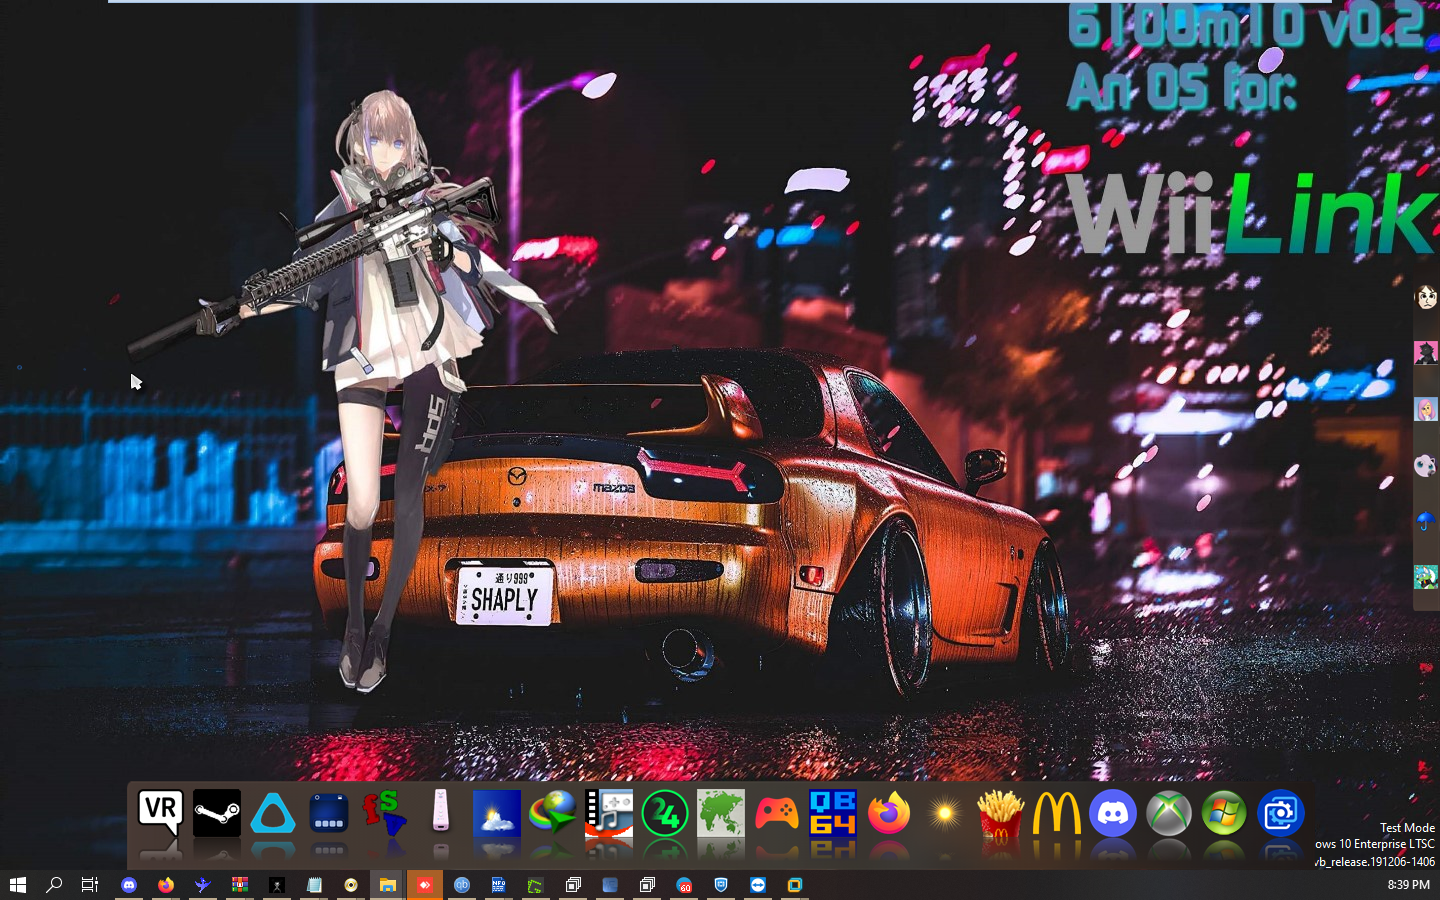The height and width of the screenshot is (900, 1440).
Task: Launch Discord from the dock
Action: pos(1113,813)
